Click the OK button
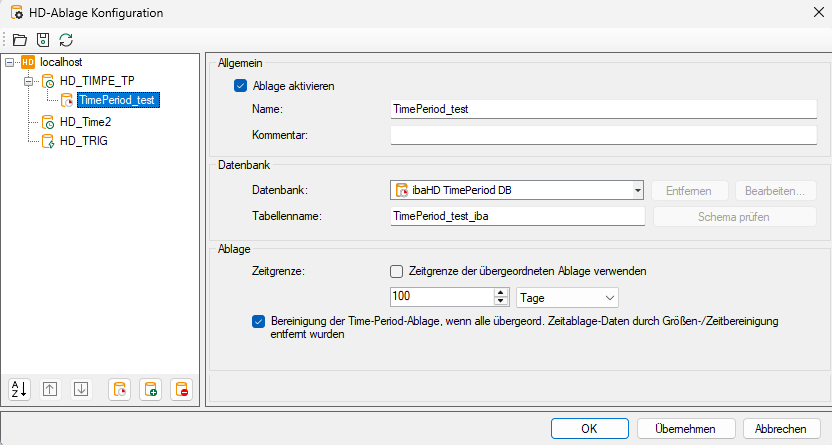 click(589, 428)
